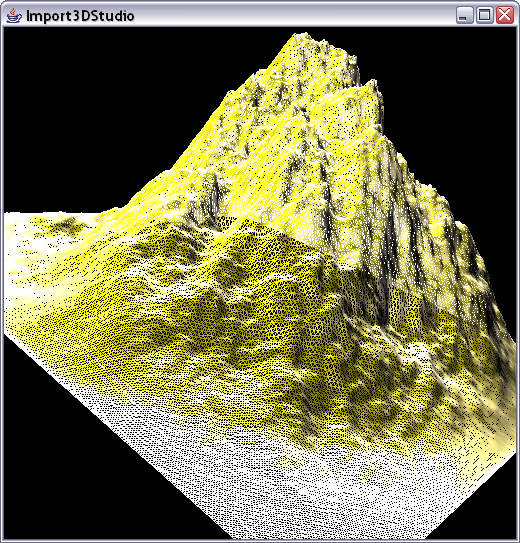Pick the second lower ridge peak right of the summit
The height and width of the screenshot is (543, 520).
pyautogui.click(x=370, y=85)
